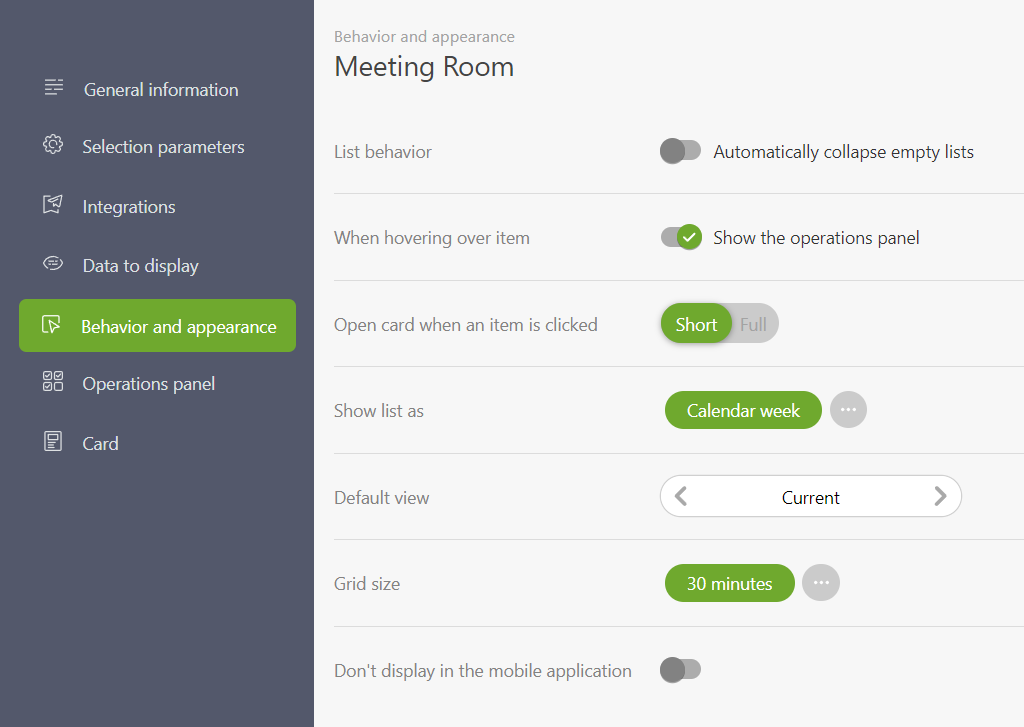Click the General information lines icon

tap(54, 87)
